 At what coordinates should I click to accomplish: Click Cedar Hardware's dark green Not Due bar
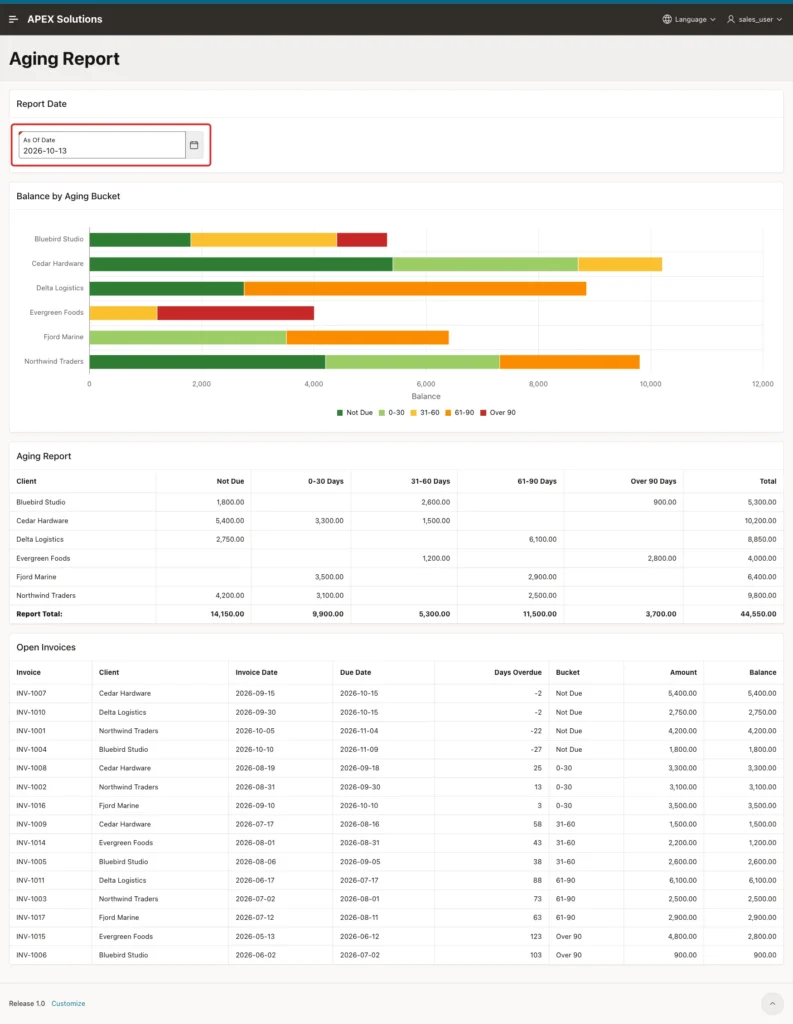pos(241,264)
